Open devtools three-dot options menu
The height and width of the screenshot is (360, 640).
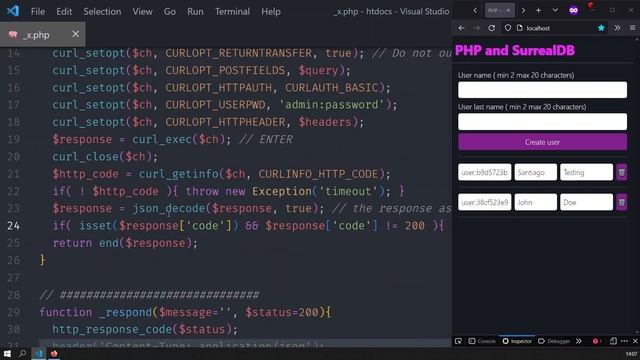pyautogui.click(x=624, y=341)
